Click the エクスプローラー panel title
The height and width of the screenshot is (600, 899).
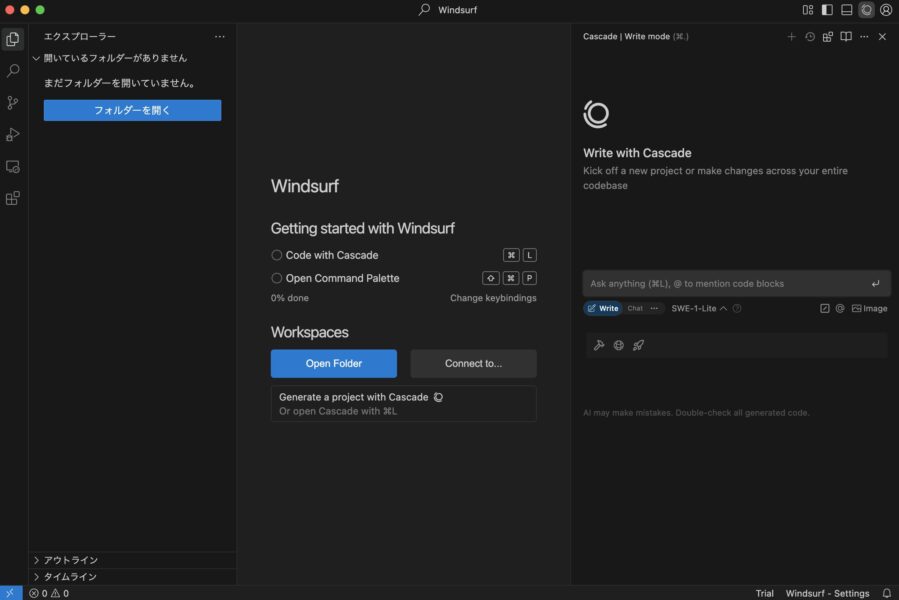(x=80, y=37)
